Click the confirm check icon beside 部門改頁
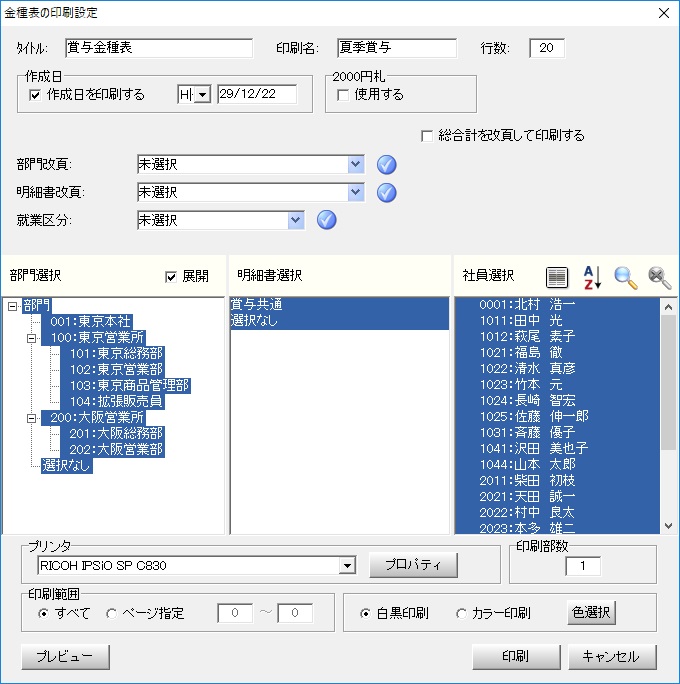 click(386, 165)
